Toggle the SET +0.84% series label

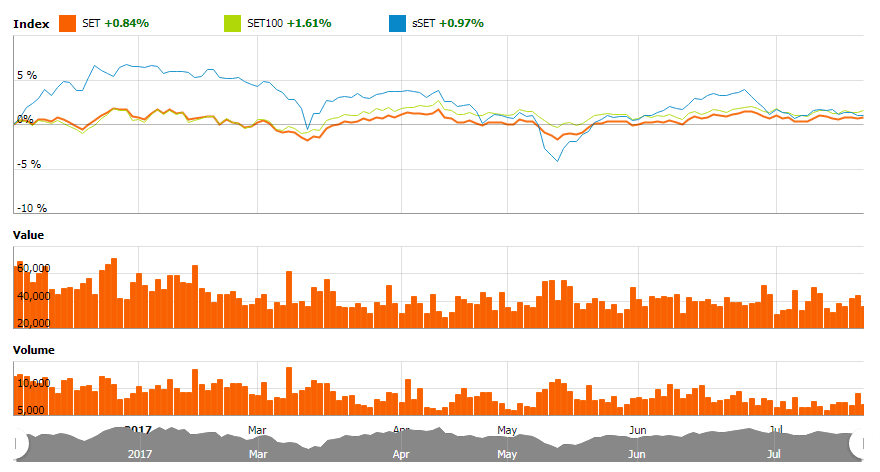click(x=115, y=22)
